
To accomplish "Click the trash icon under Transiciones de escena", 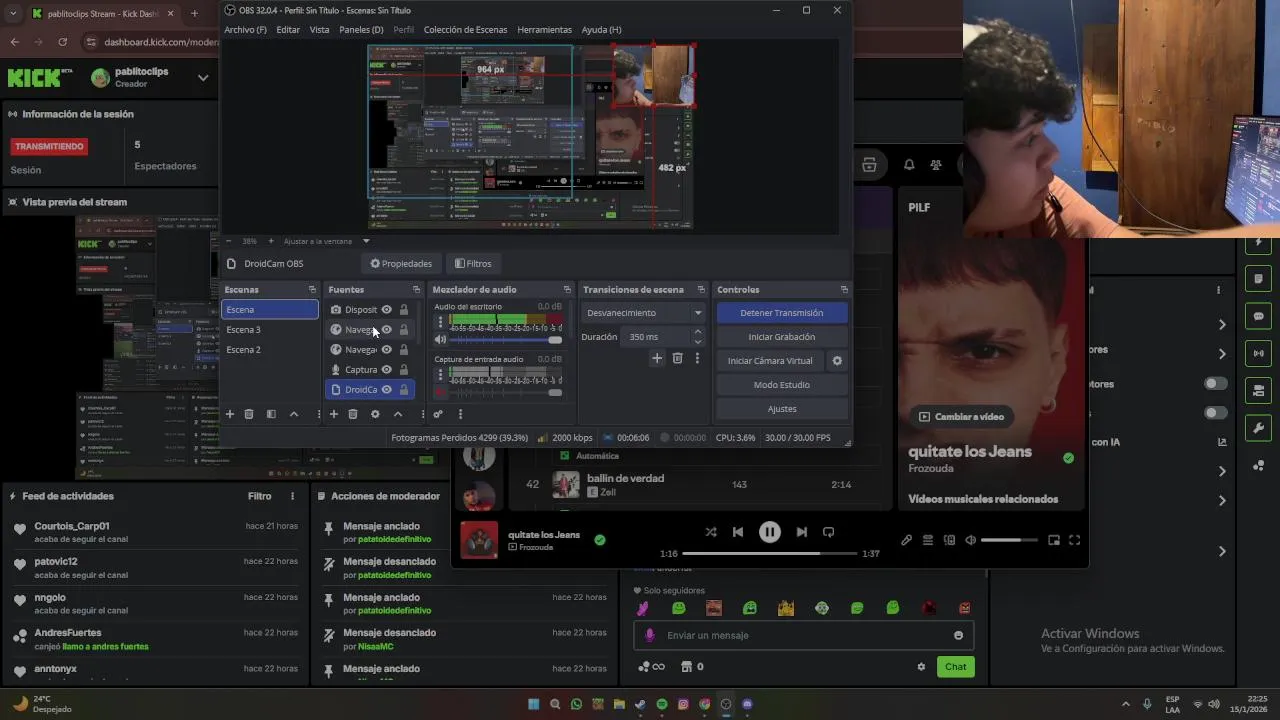I will [677, 358].
